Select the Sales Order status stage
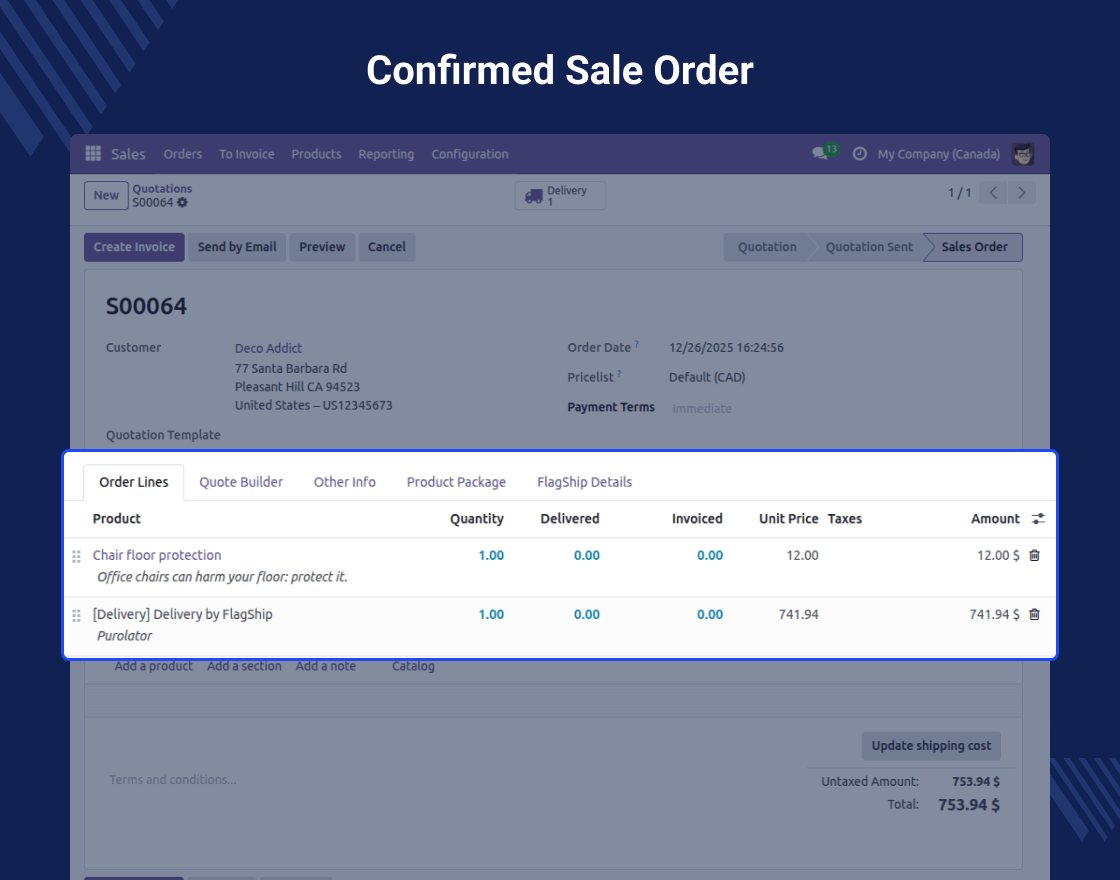1120x880 pixels. (974, 247)
